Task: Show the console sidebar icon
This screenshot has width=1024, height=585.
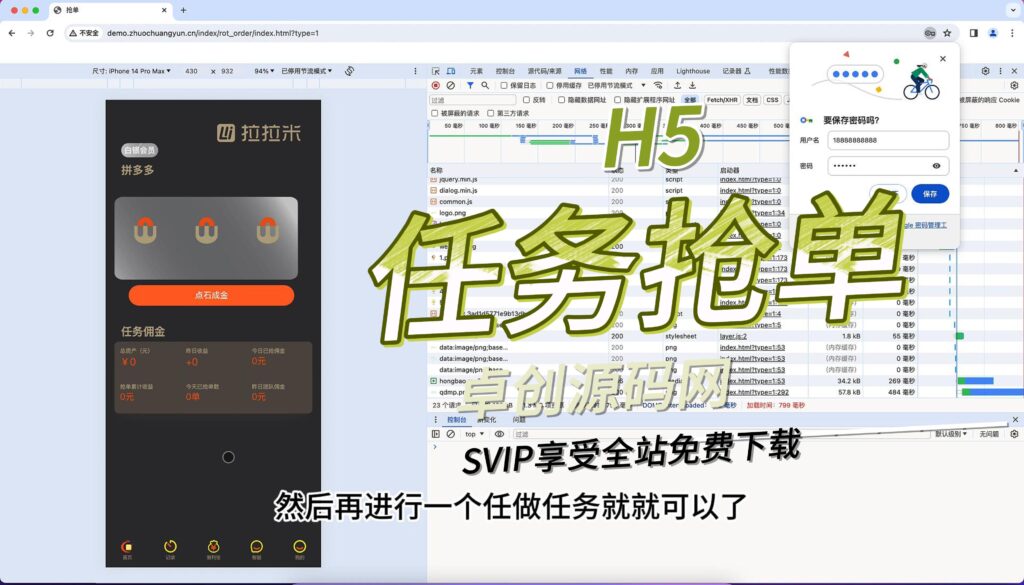Action: pos(436,434)
